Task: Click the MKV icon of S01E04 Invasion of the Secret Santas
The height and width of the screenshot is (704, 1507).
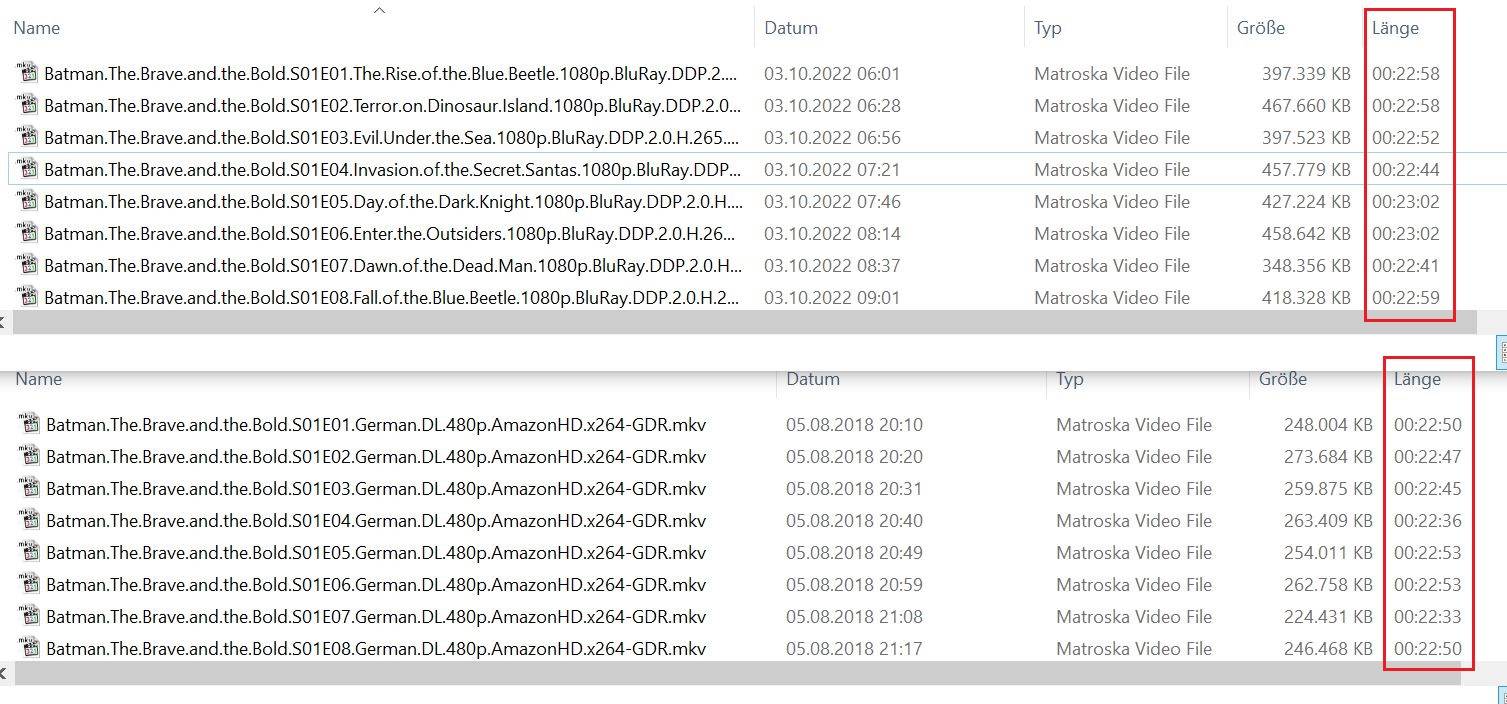Action: point(28,169)
